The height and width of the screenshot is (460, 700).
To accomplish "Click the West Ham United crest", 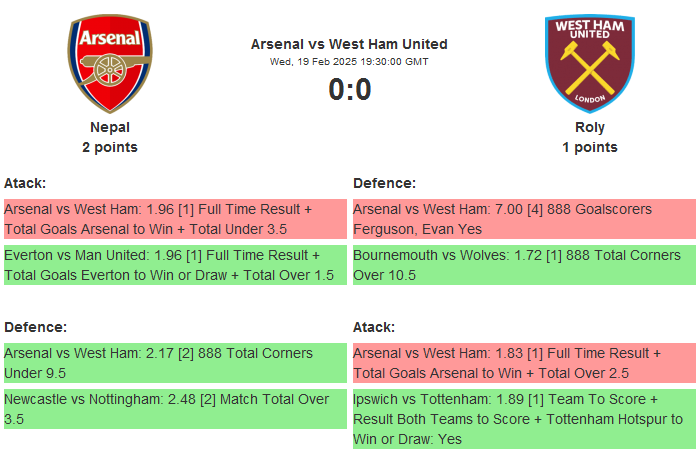I will [x=590, y=63].
